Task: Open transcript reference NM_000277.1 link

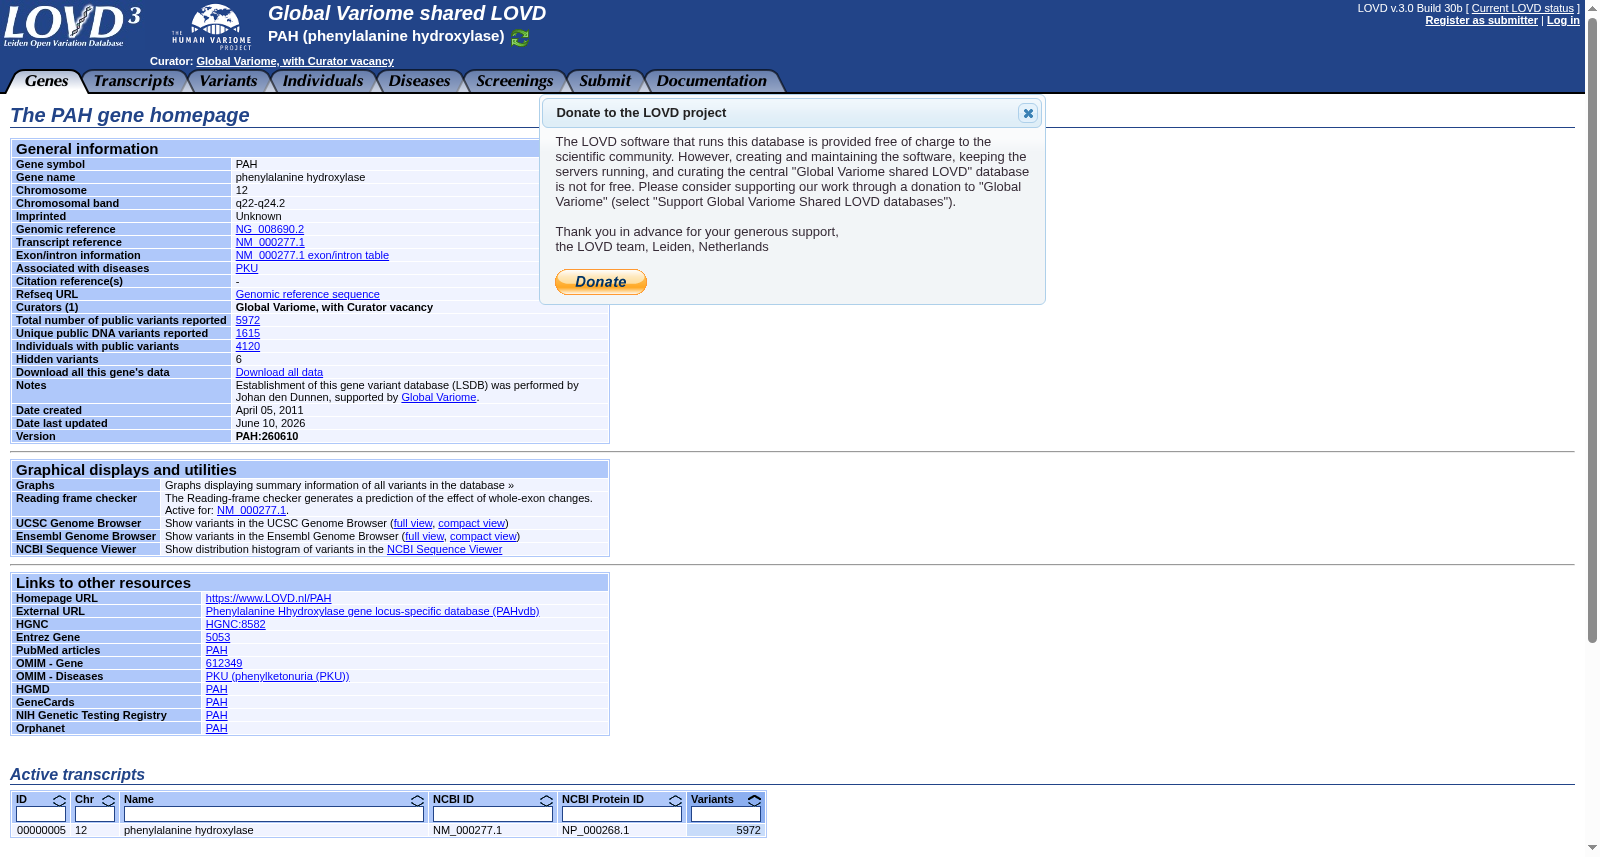Action: coord(270,242)
